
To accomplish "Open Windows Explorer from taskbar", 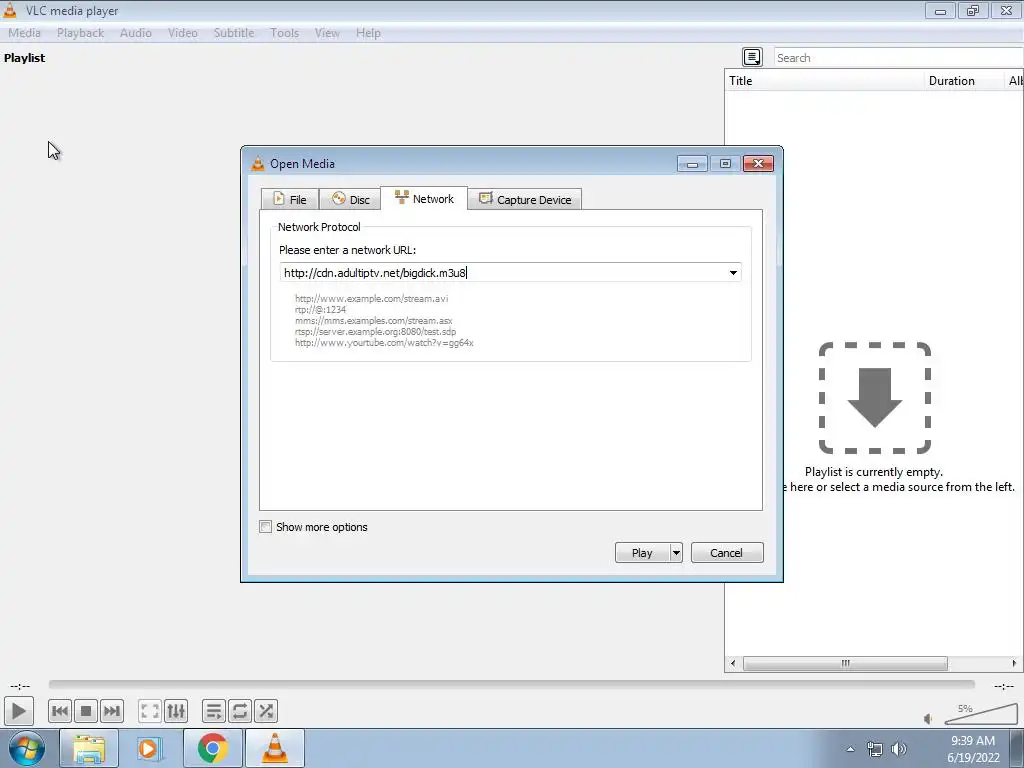I will (89, 749).
